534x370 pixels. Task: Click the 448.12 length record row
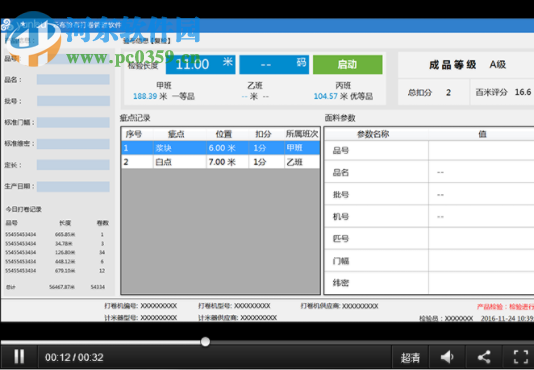54,262
